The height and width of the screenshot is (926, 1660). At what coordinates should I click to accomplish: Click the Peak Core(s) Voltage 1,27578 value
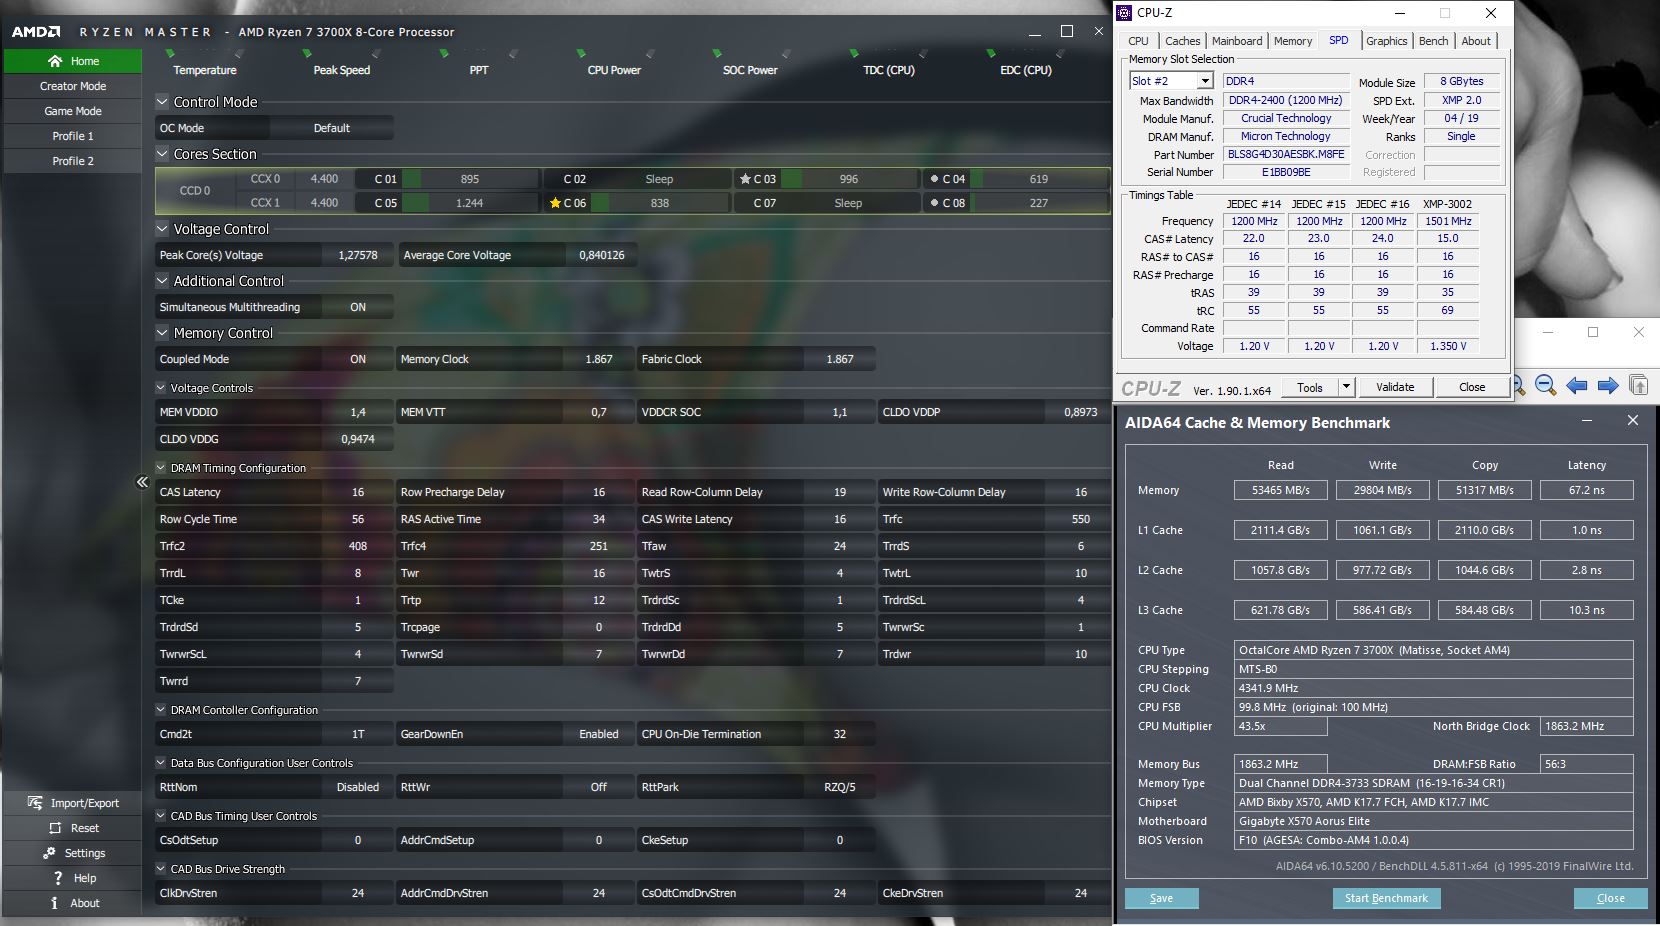pos(358,255)
